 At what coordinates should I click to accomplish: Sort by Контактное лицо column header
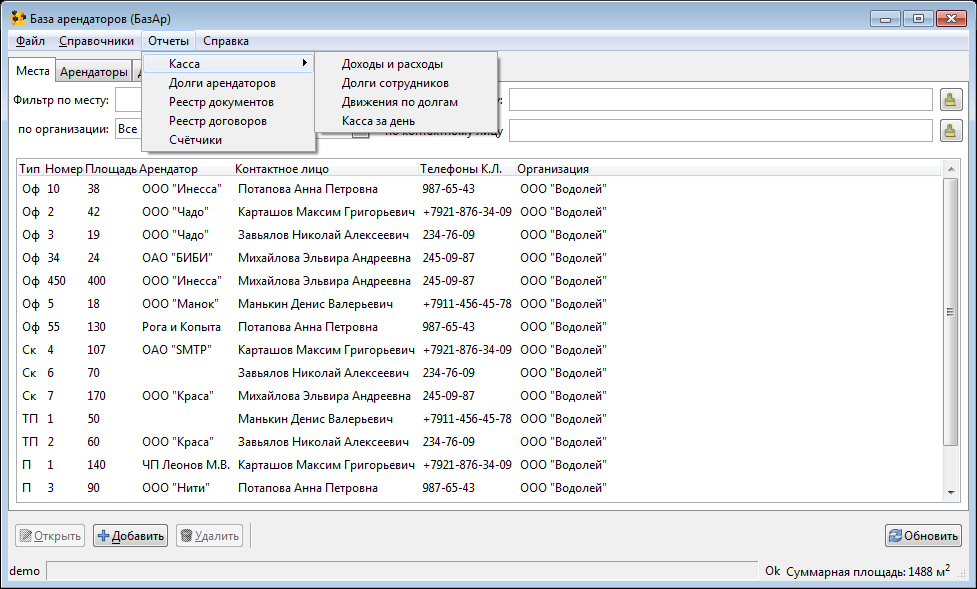pyautogui.click(x=325, y=168)
